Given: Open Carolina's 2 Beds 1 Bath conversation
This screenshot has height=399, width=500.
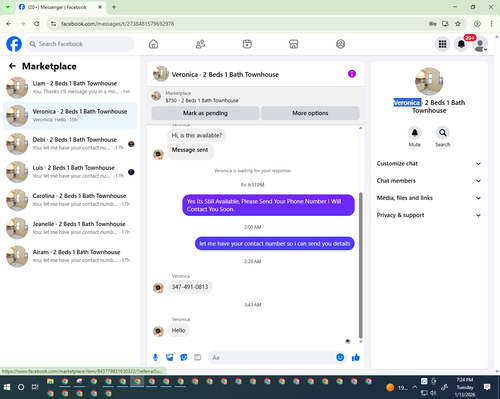Looking at the screenshot, I should click(70, 200).
